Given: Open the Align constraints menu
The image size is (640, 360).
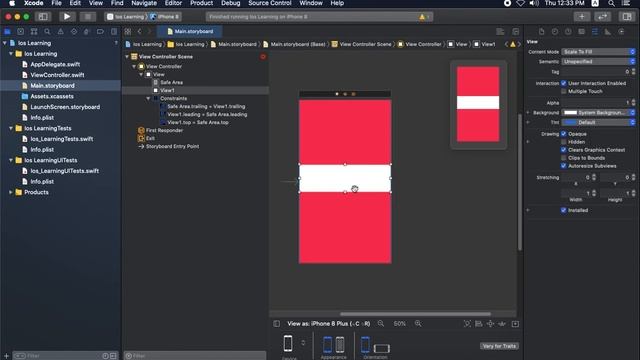Looking at the screenshot, I should pos(478,324).
